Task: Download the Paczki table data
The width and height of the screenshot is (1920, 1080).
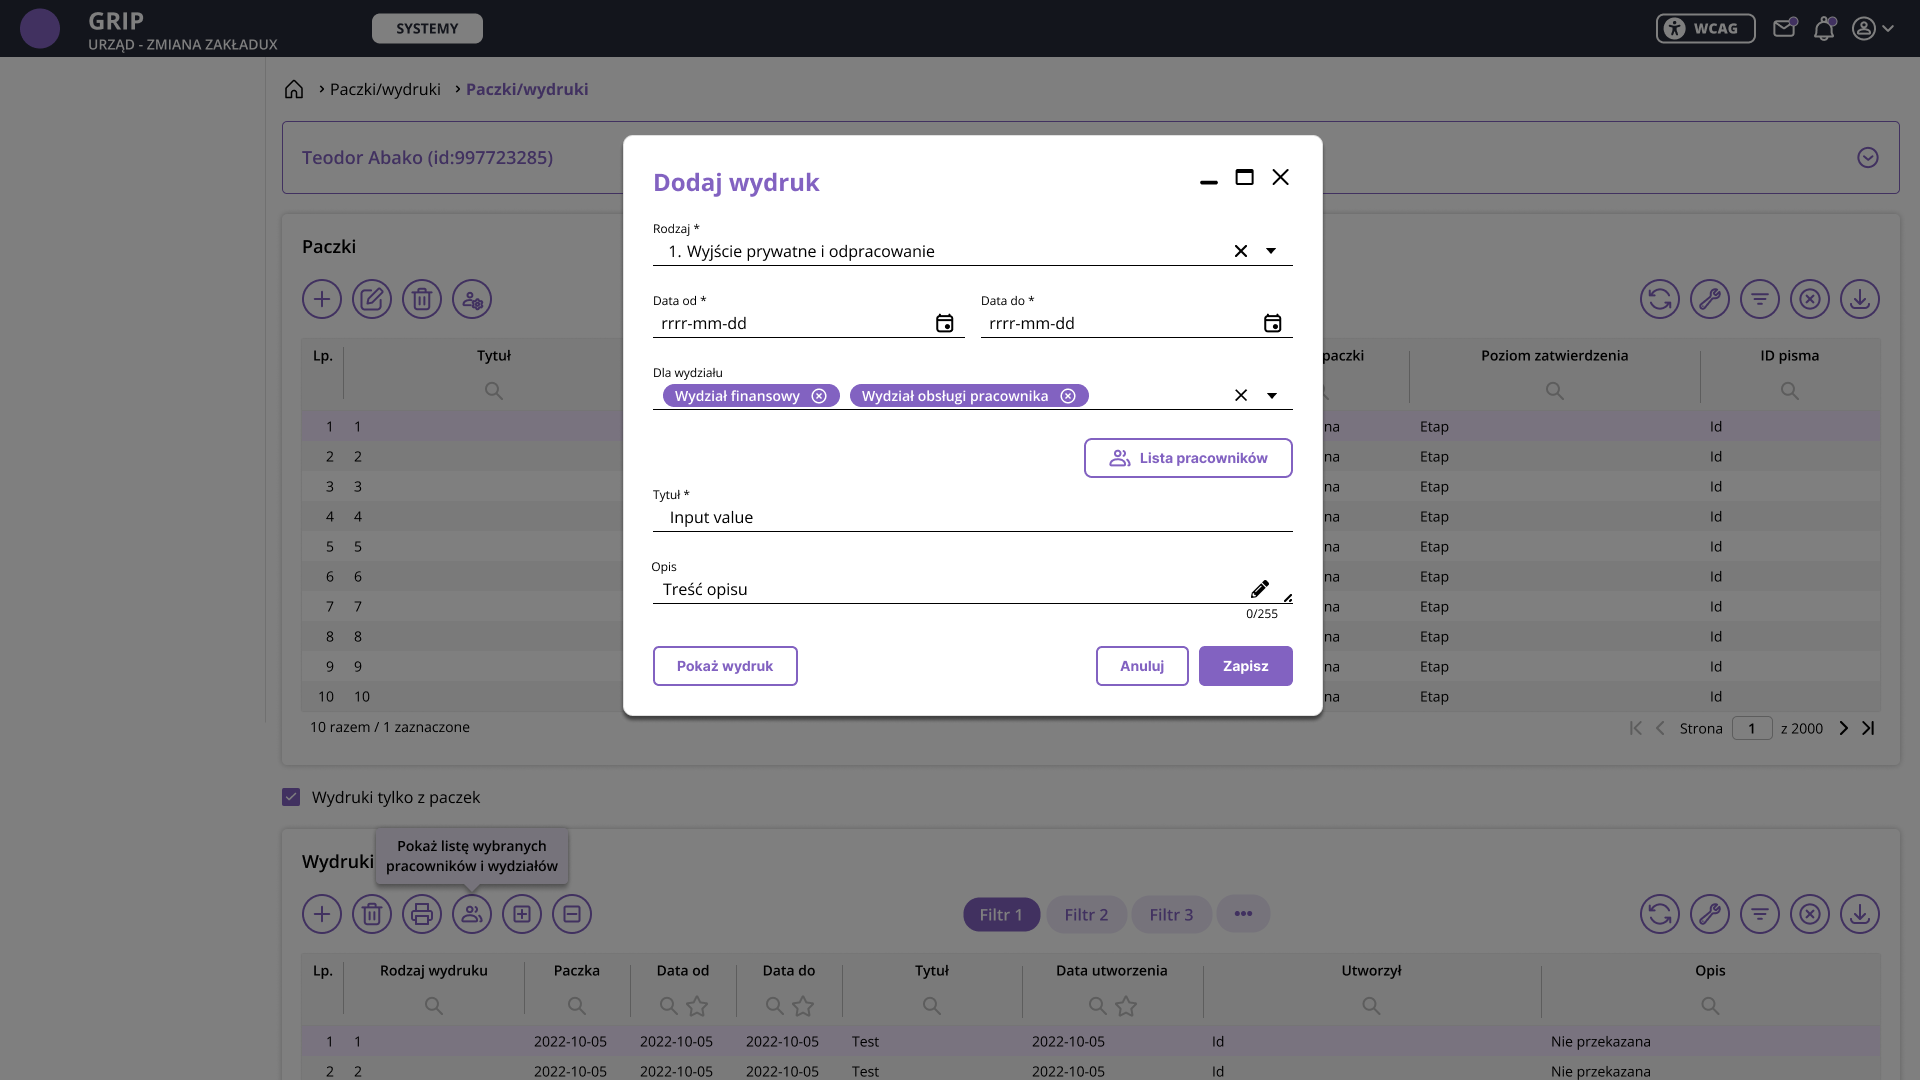Action: click(1860, 299)
